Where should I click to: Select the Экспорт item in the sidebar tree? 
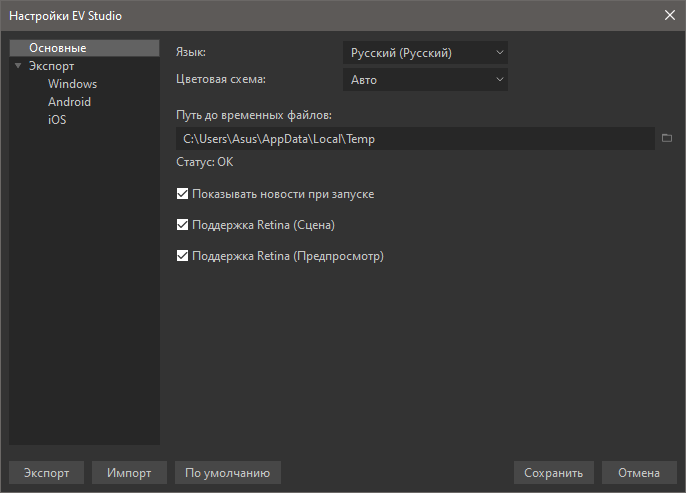51,66
